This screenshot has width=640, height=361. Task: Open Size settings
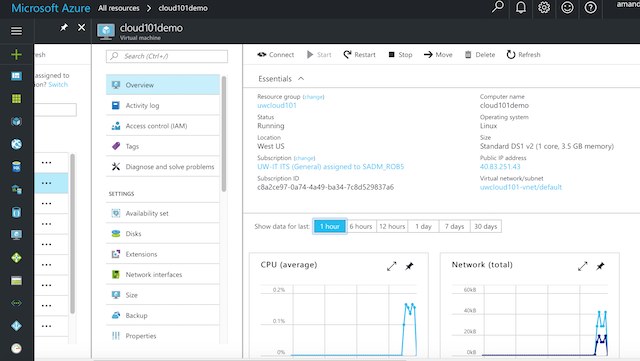click(x=162, y=295)
